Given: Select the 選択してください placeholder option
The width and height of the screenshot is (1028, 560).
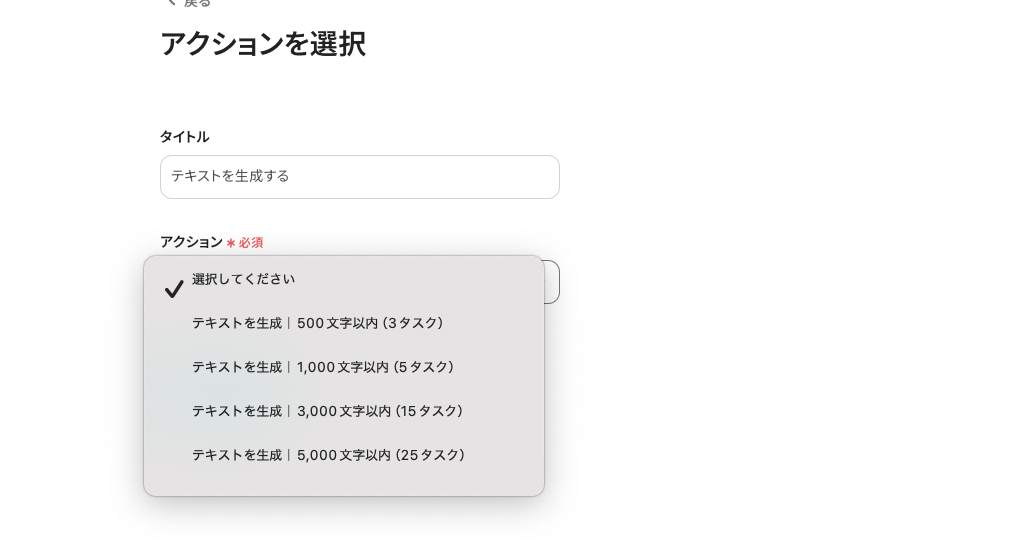Looking at the screenshot, I should click(243, 280).
